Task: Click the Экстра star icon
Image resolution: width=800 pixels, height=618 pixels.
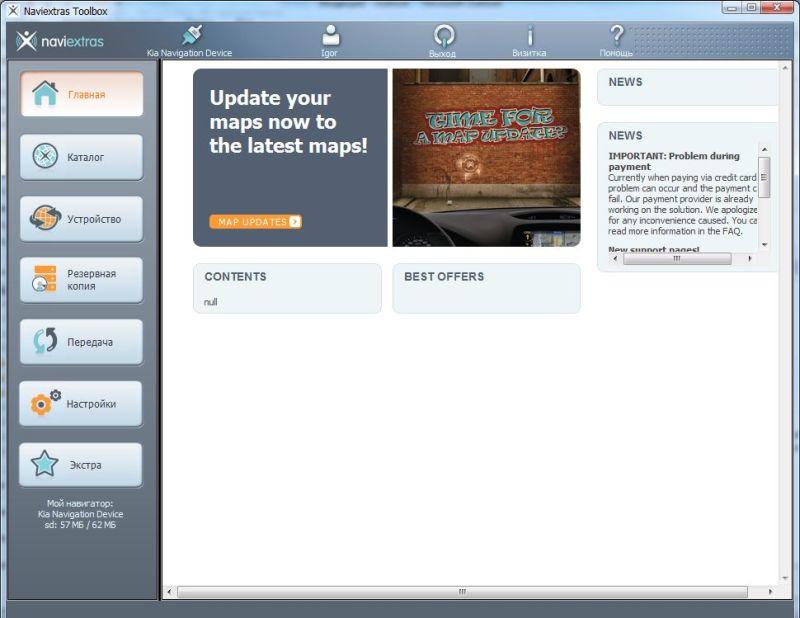Action: (45, 464)
